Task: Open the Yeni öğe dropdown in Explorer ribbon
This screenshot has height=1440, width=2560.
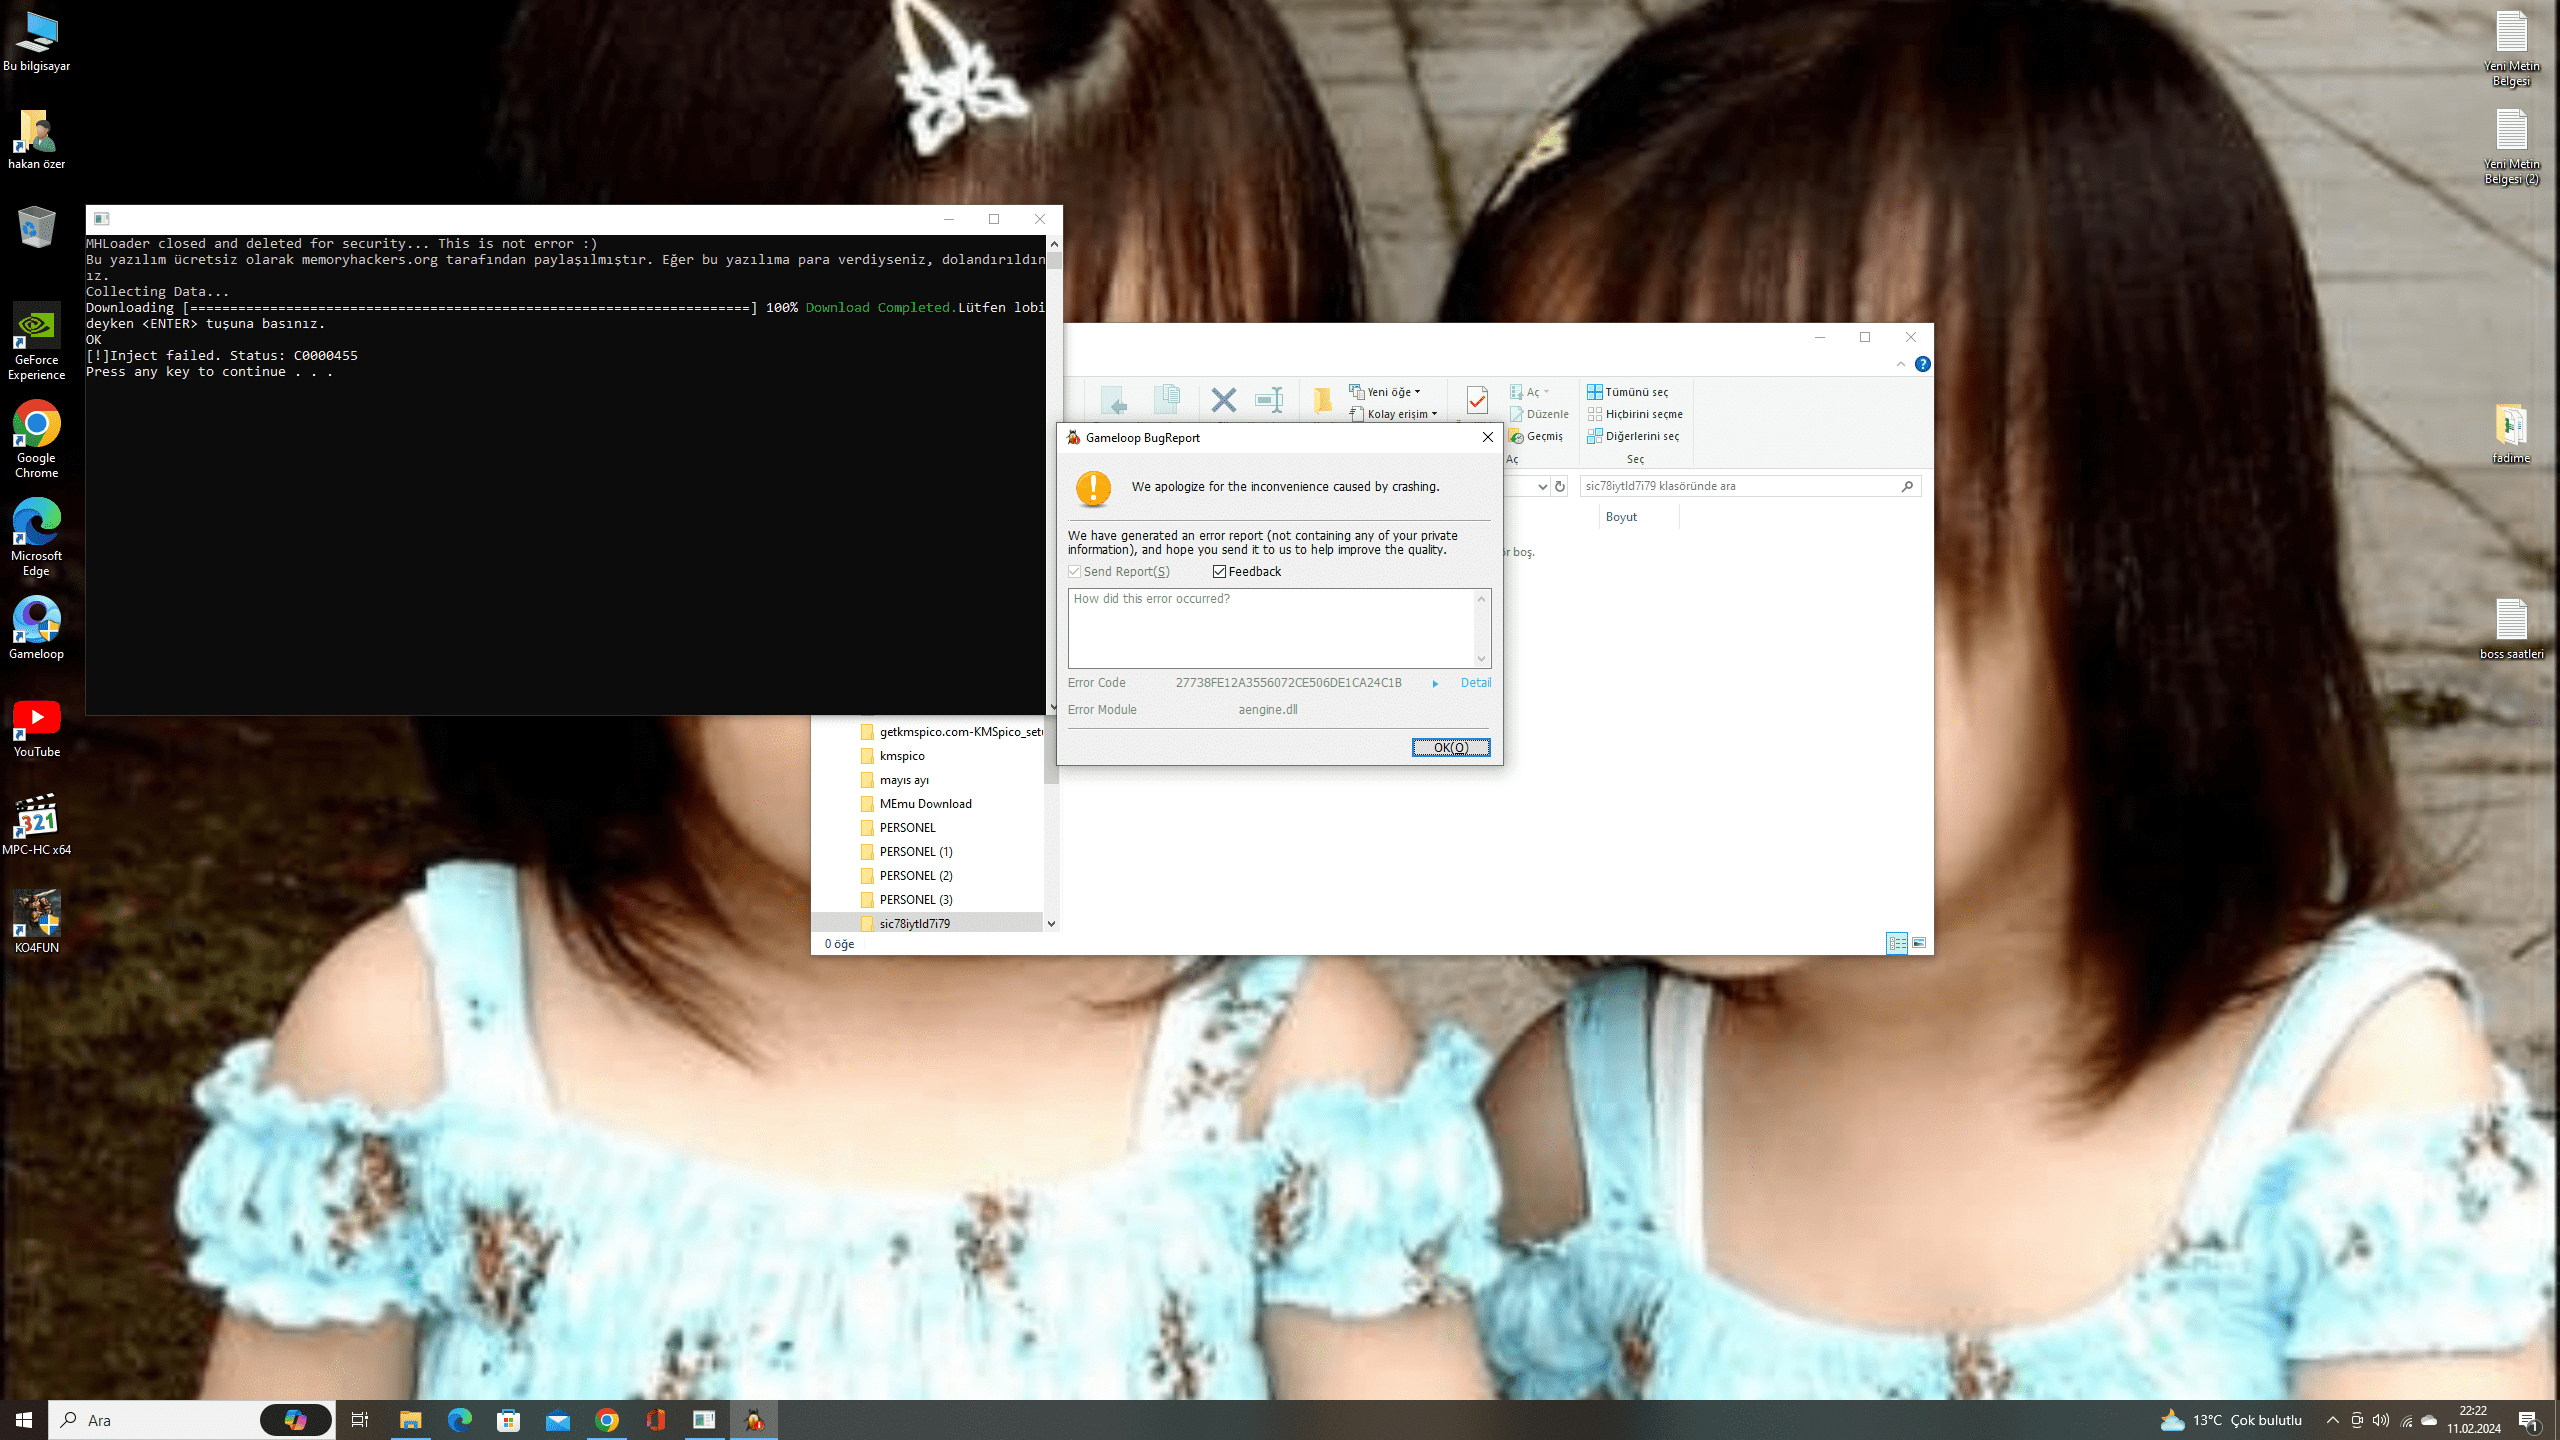Action: [x=1385, y=392]
